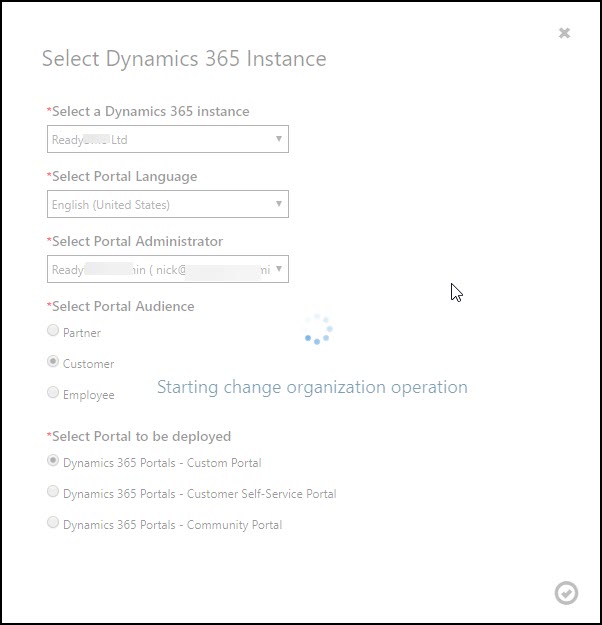Screen dimensions: 602x625
Task: Select the Customer Self-Service Portal option
Action: point(53,492)
